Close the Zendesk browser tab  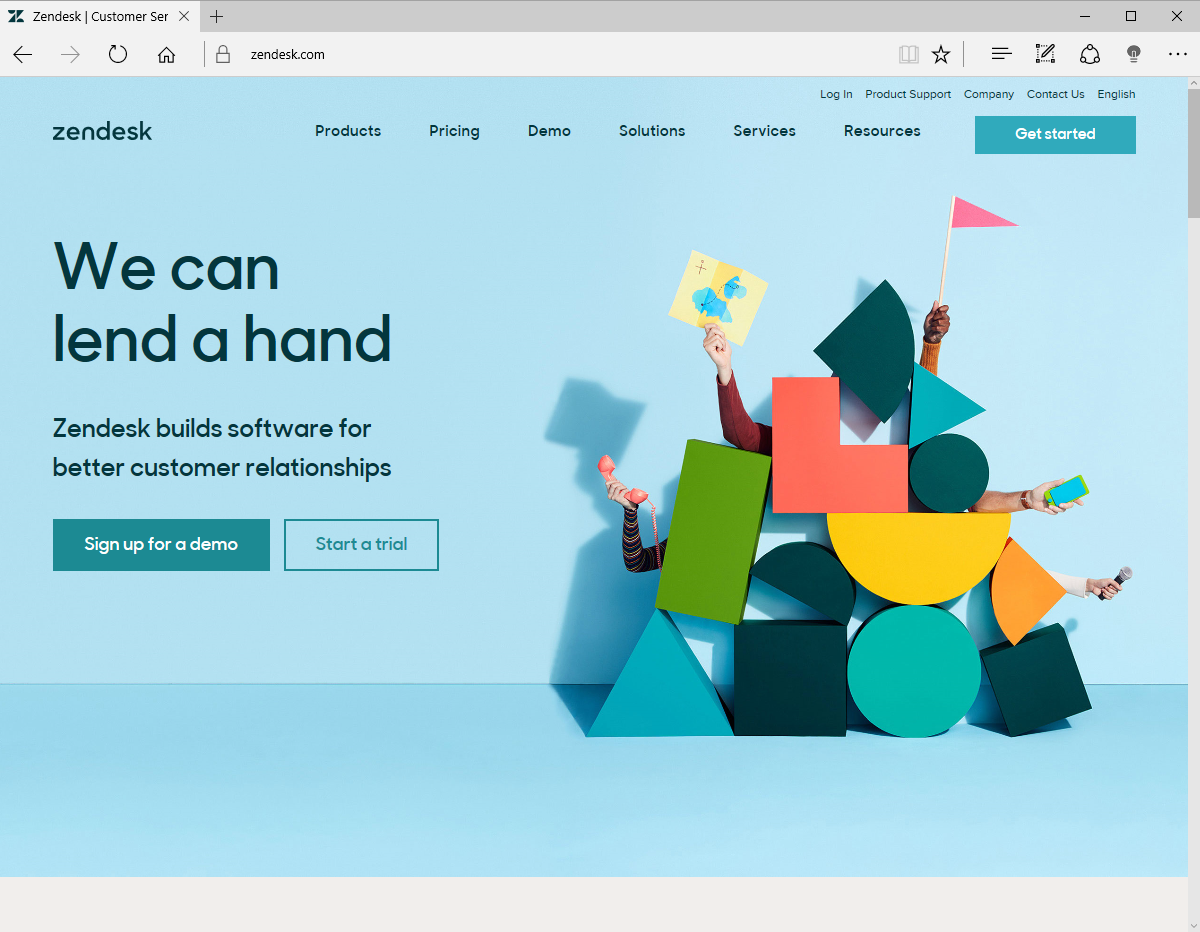(x=184, y=16)
